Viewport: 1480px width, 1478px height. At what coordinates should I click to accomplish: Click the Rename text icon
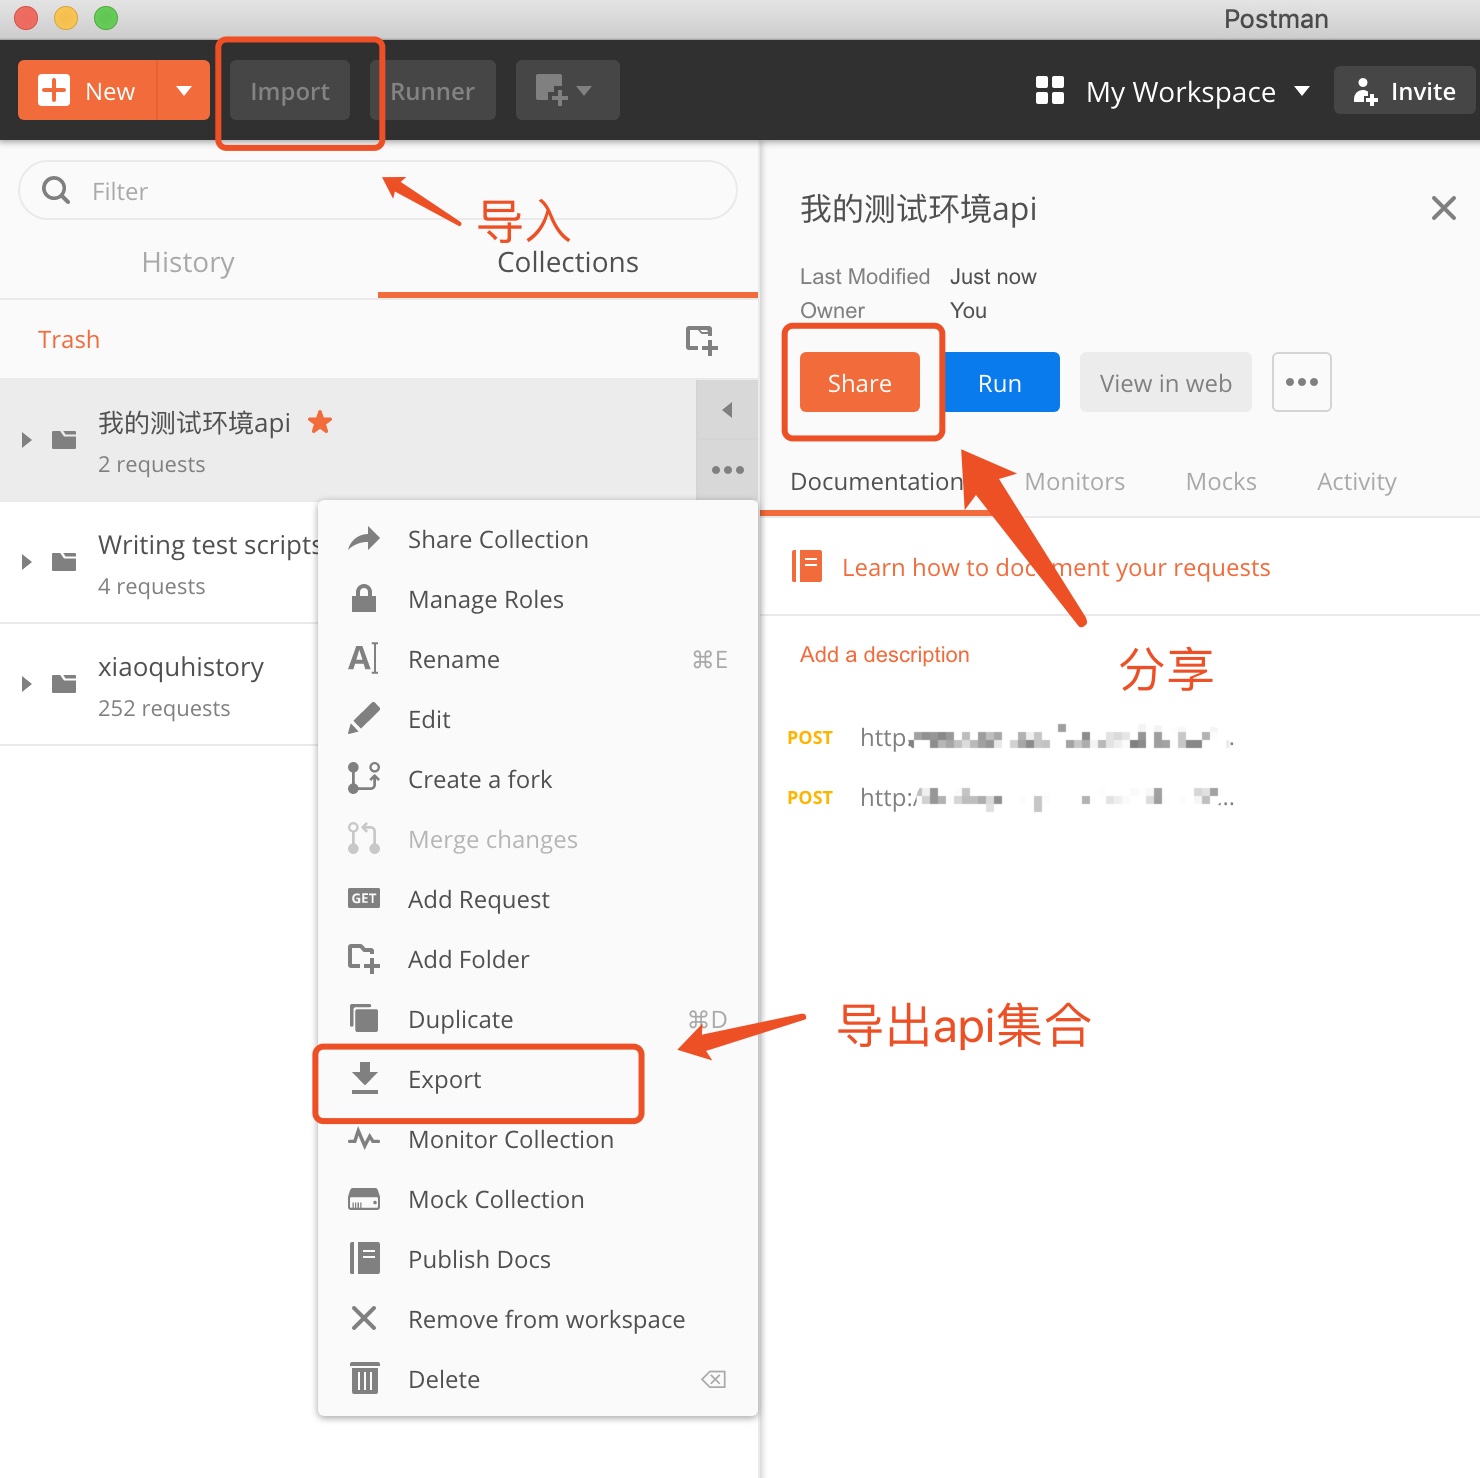pos(364,659)
